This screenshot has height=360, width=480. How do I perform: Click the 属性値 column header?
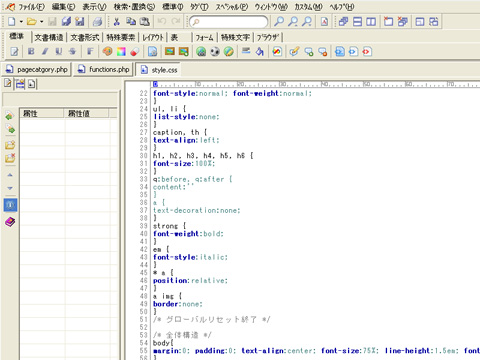click(x=87, y=114)
